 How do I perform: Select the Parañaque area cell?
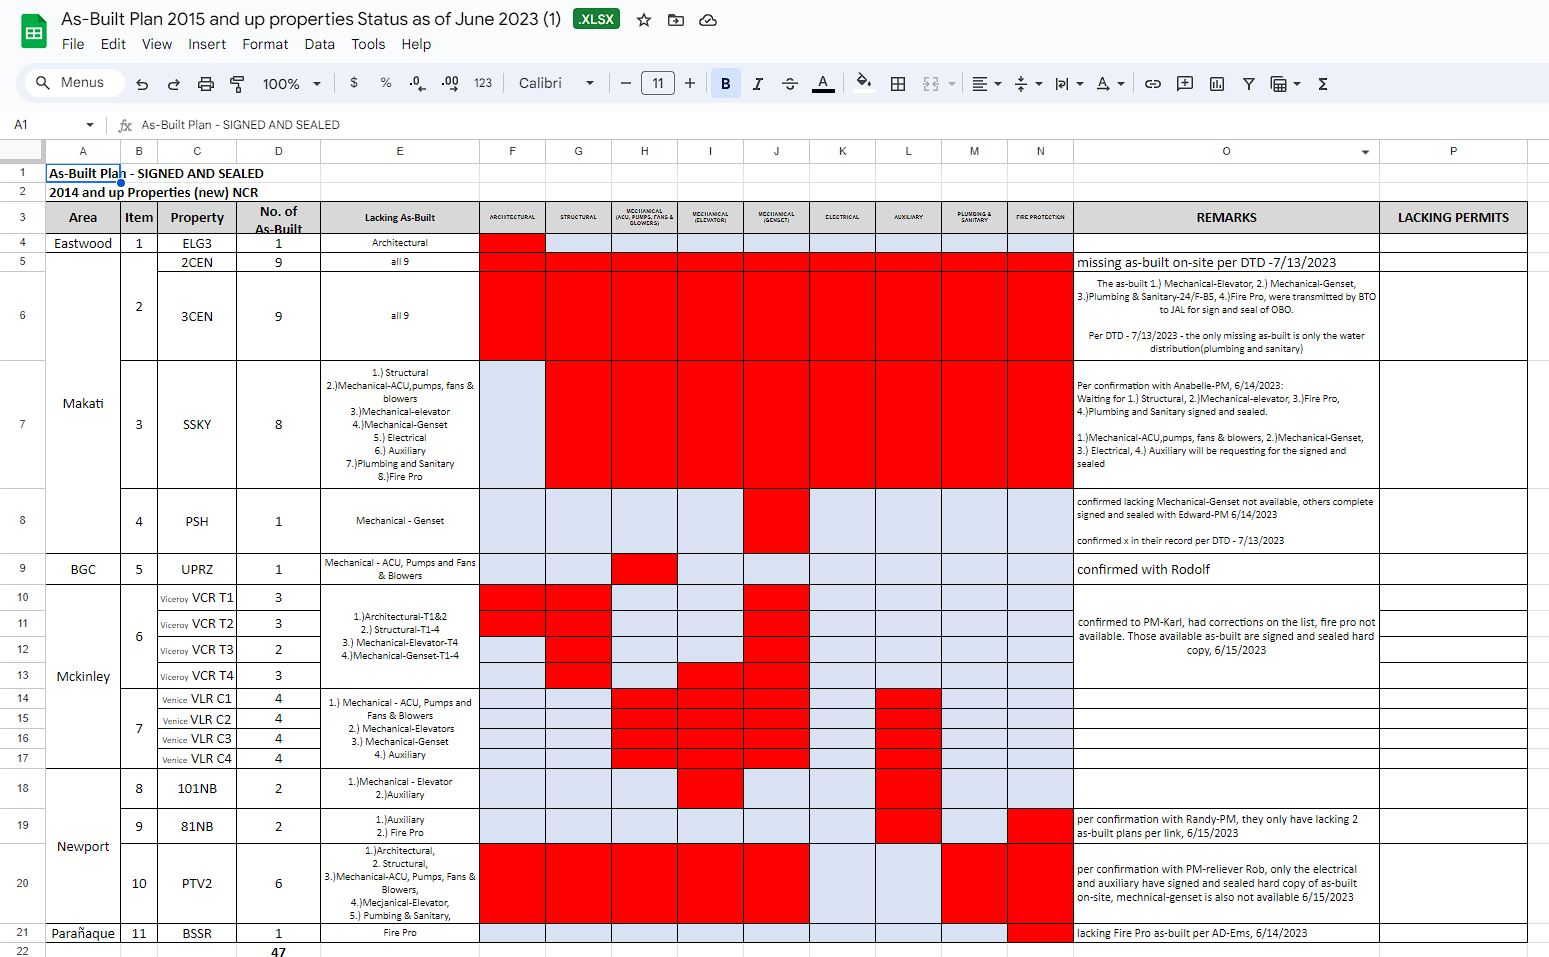[83, 933]
